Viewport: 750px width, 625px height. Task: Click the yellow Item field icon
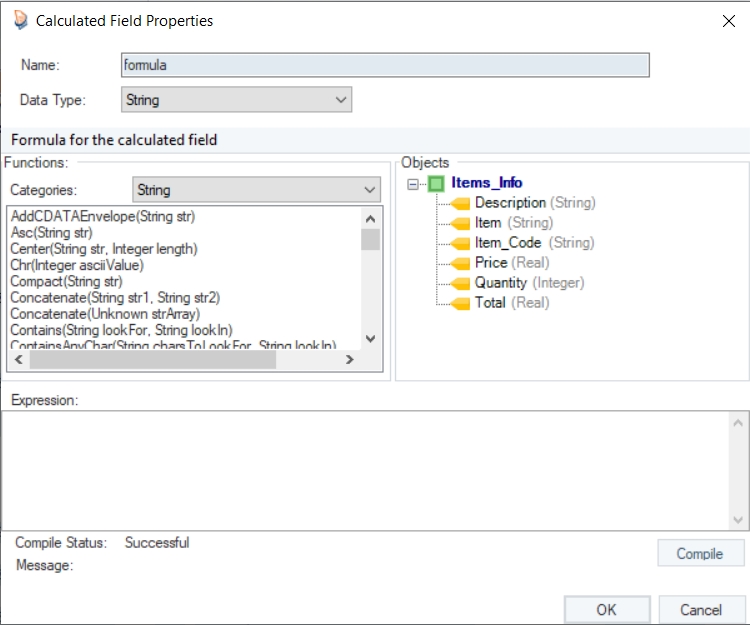click(x=460, y=223)
